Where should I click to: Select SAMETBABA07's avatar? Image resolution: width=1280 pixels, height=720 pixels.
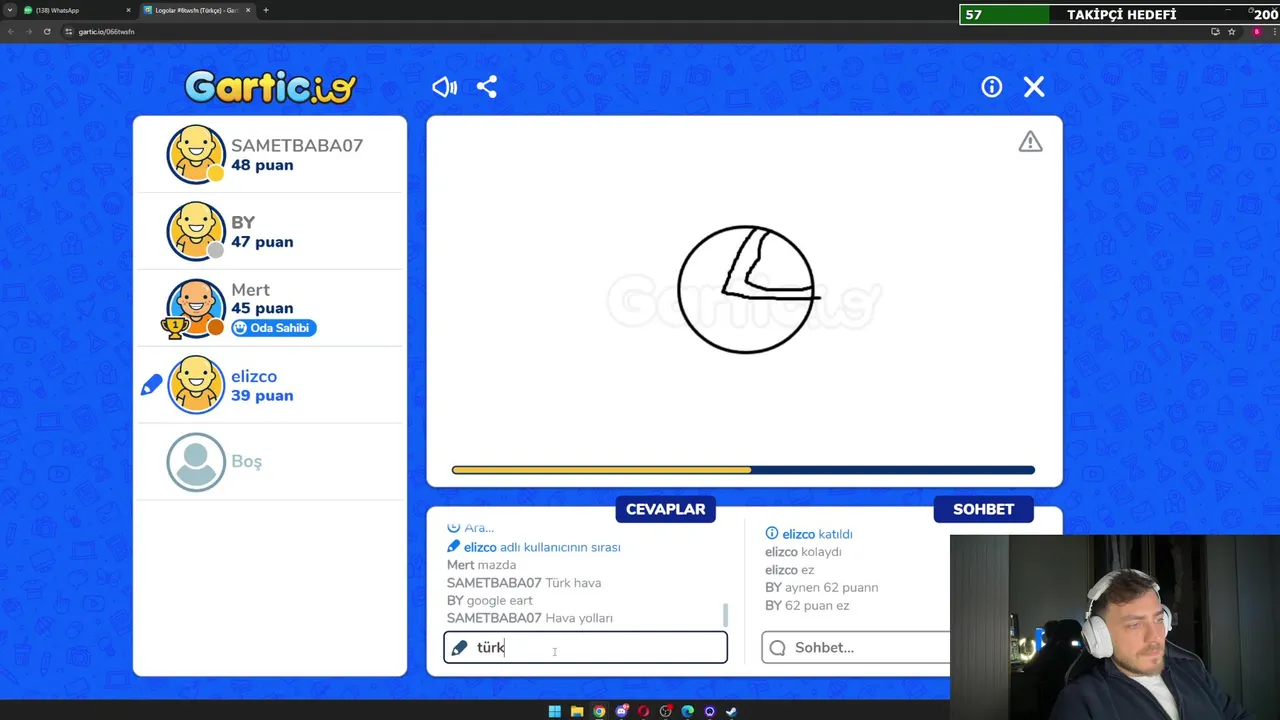(195, 154)
